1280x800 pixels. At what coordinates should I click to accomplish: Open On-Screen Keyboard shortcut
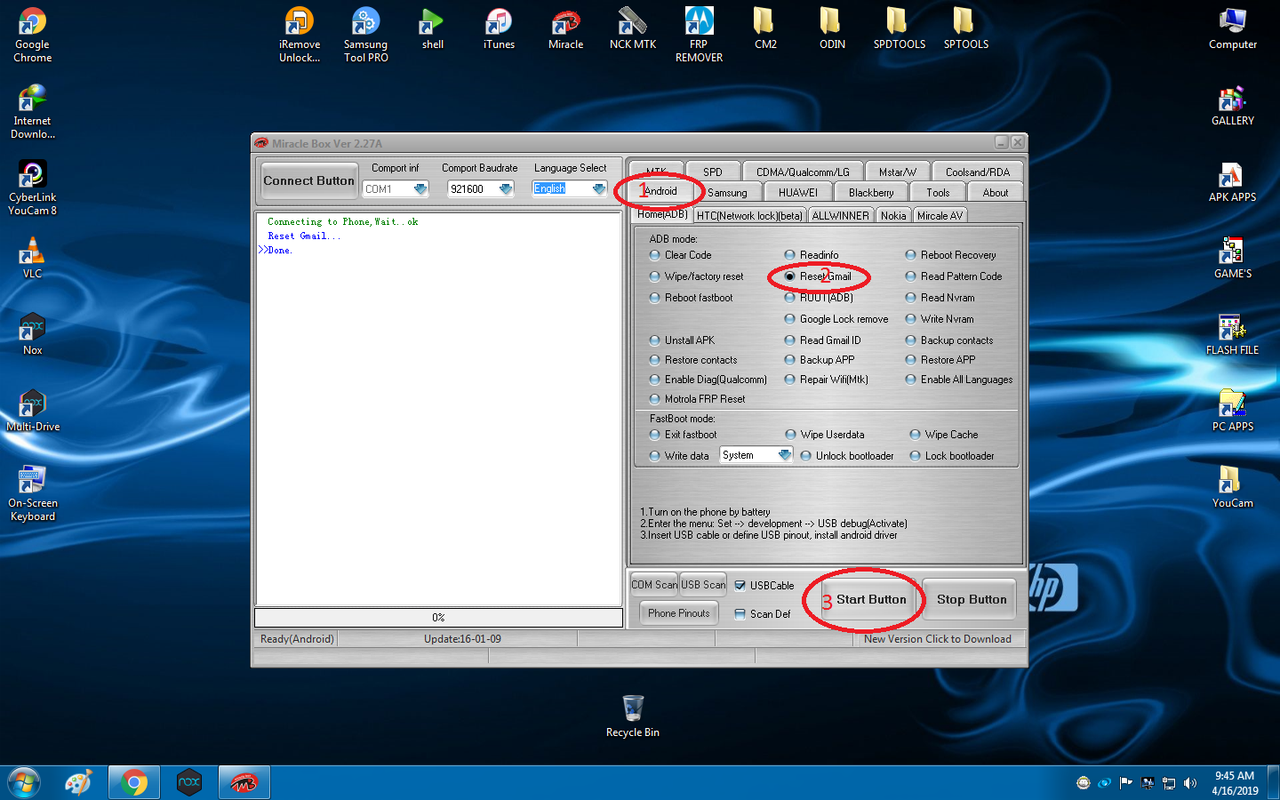tap(32, 494)
